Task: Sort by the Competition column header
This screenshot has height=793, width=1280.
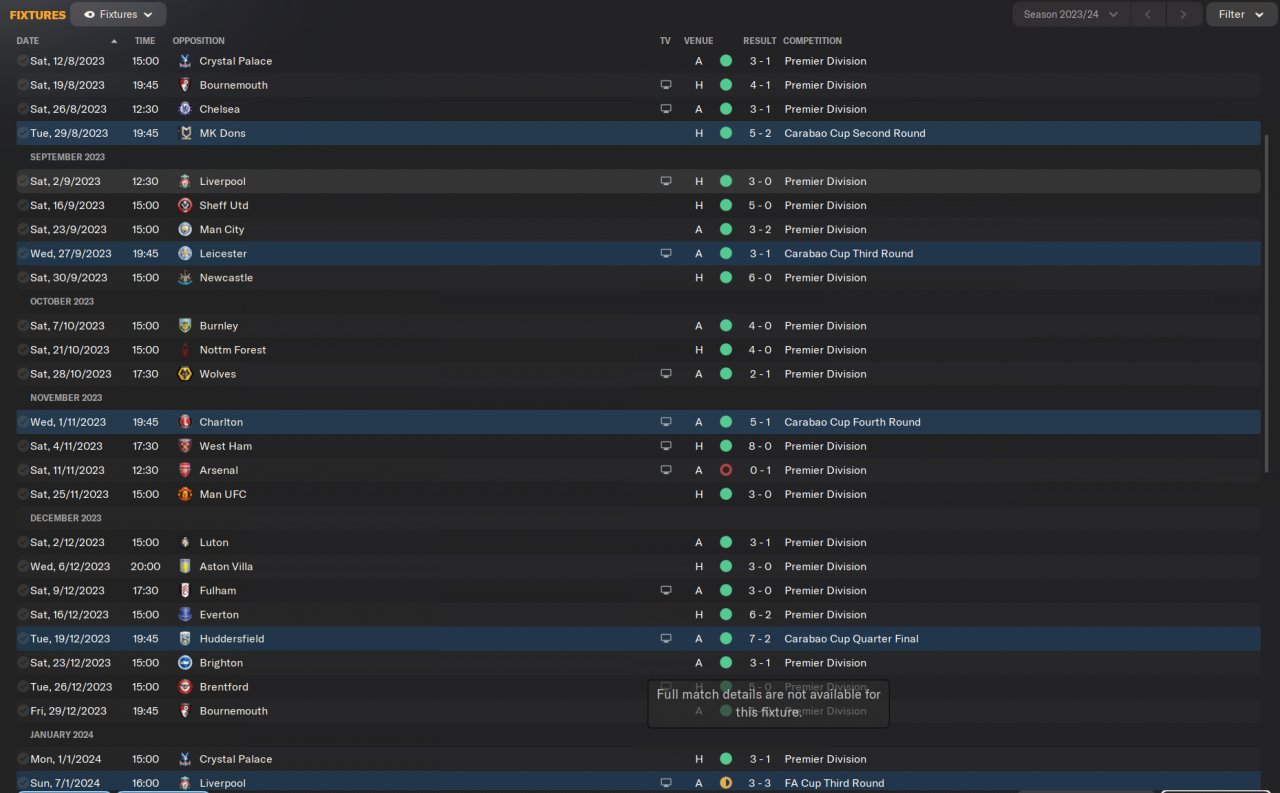Action: pyautogui.click(x=812, y=41)
